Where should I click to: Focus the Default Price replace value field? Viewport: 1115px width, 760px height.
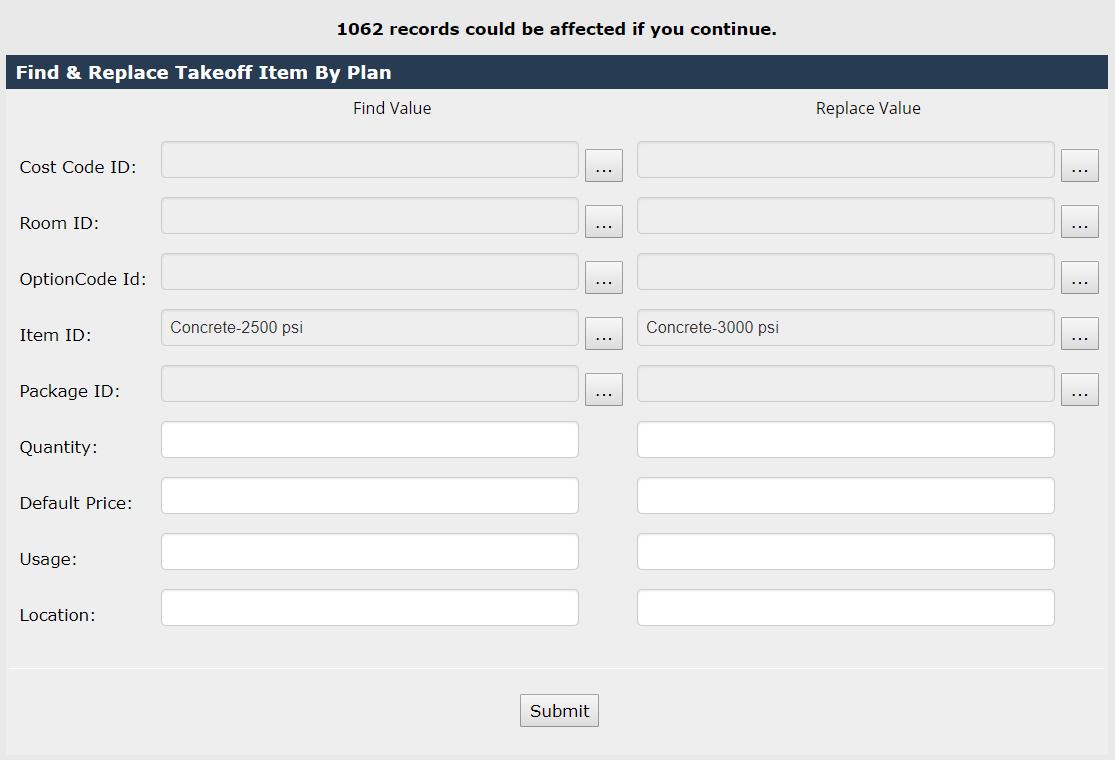click(x=845, y=496)
